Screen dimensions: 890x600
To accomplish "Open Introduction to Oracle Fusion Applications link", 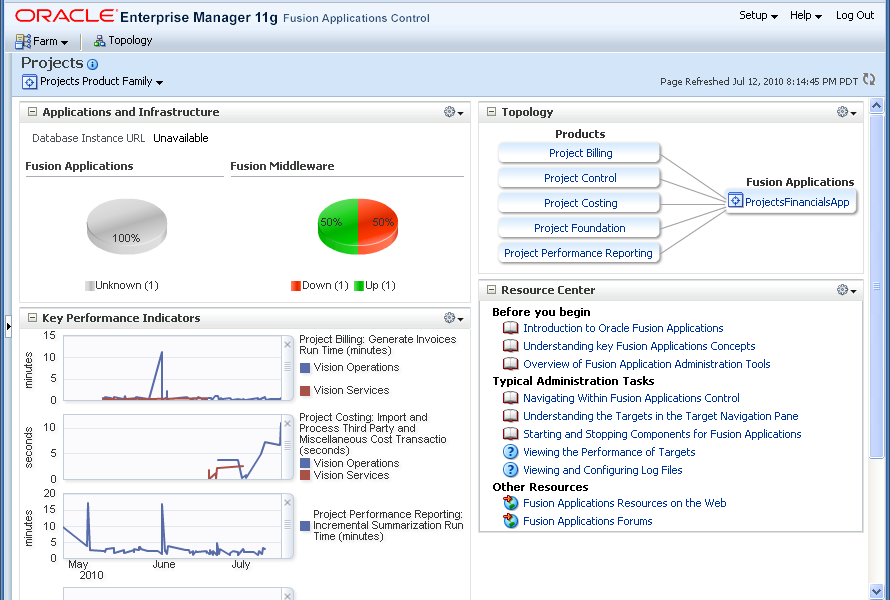I will 622,328.
